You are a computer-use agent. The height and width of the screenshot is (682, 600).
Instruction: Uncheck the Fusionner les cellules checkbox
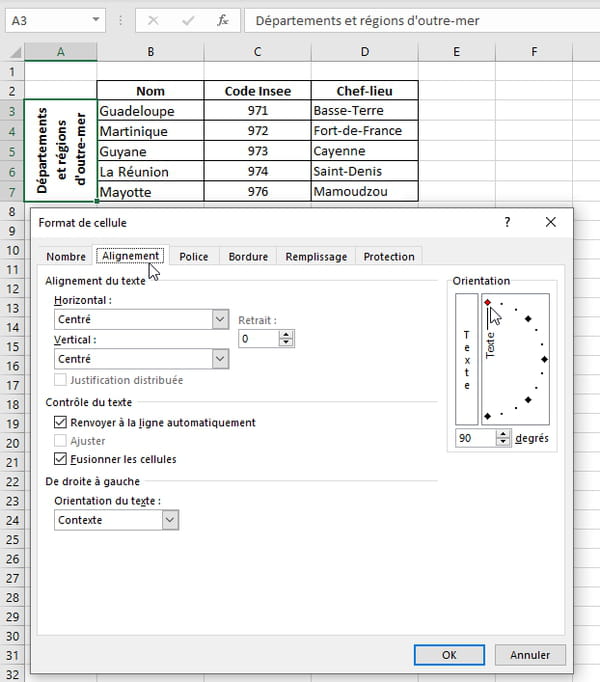click(x=61, y=459)
